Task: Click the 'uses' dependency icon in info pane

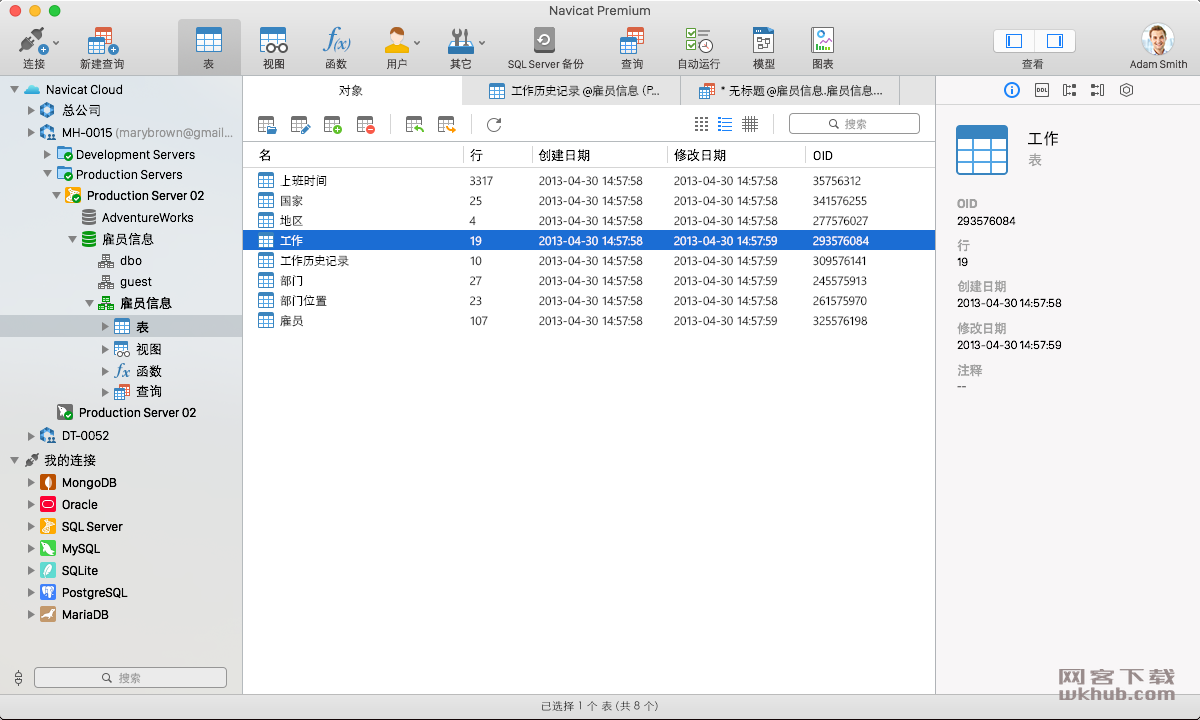Action: (1069, 90)
